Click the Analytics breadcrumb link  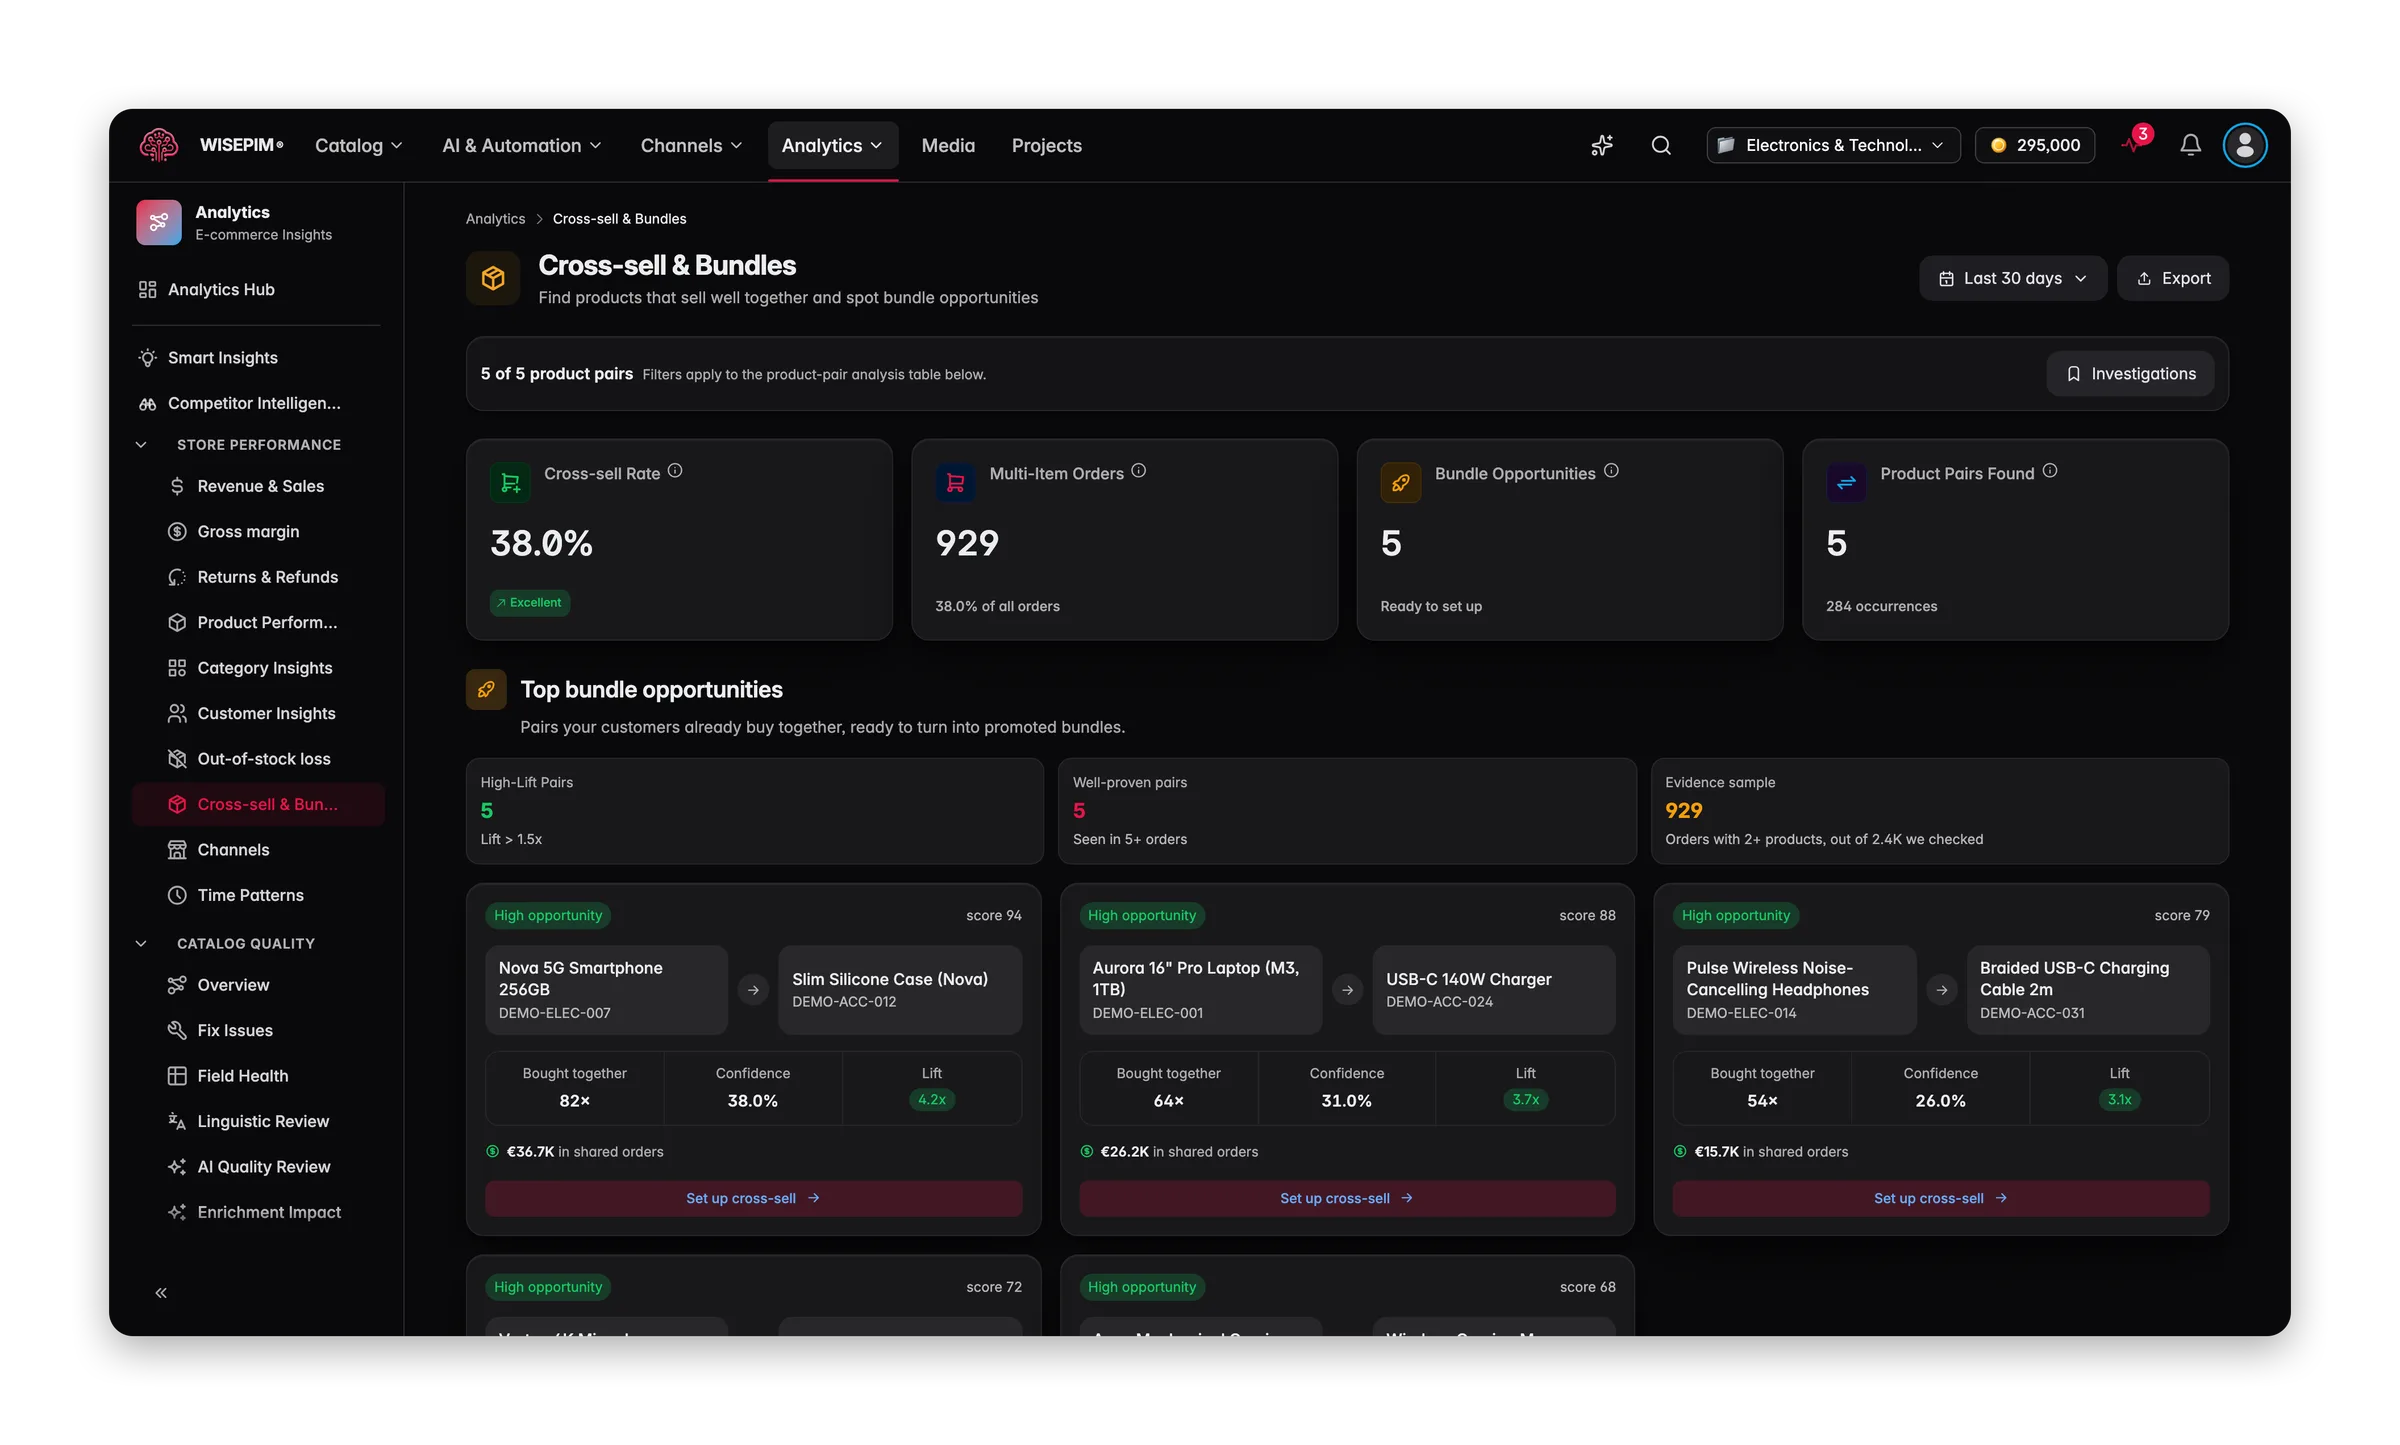[495, 219]
